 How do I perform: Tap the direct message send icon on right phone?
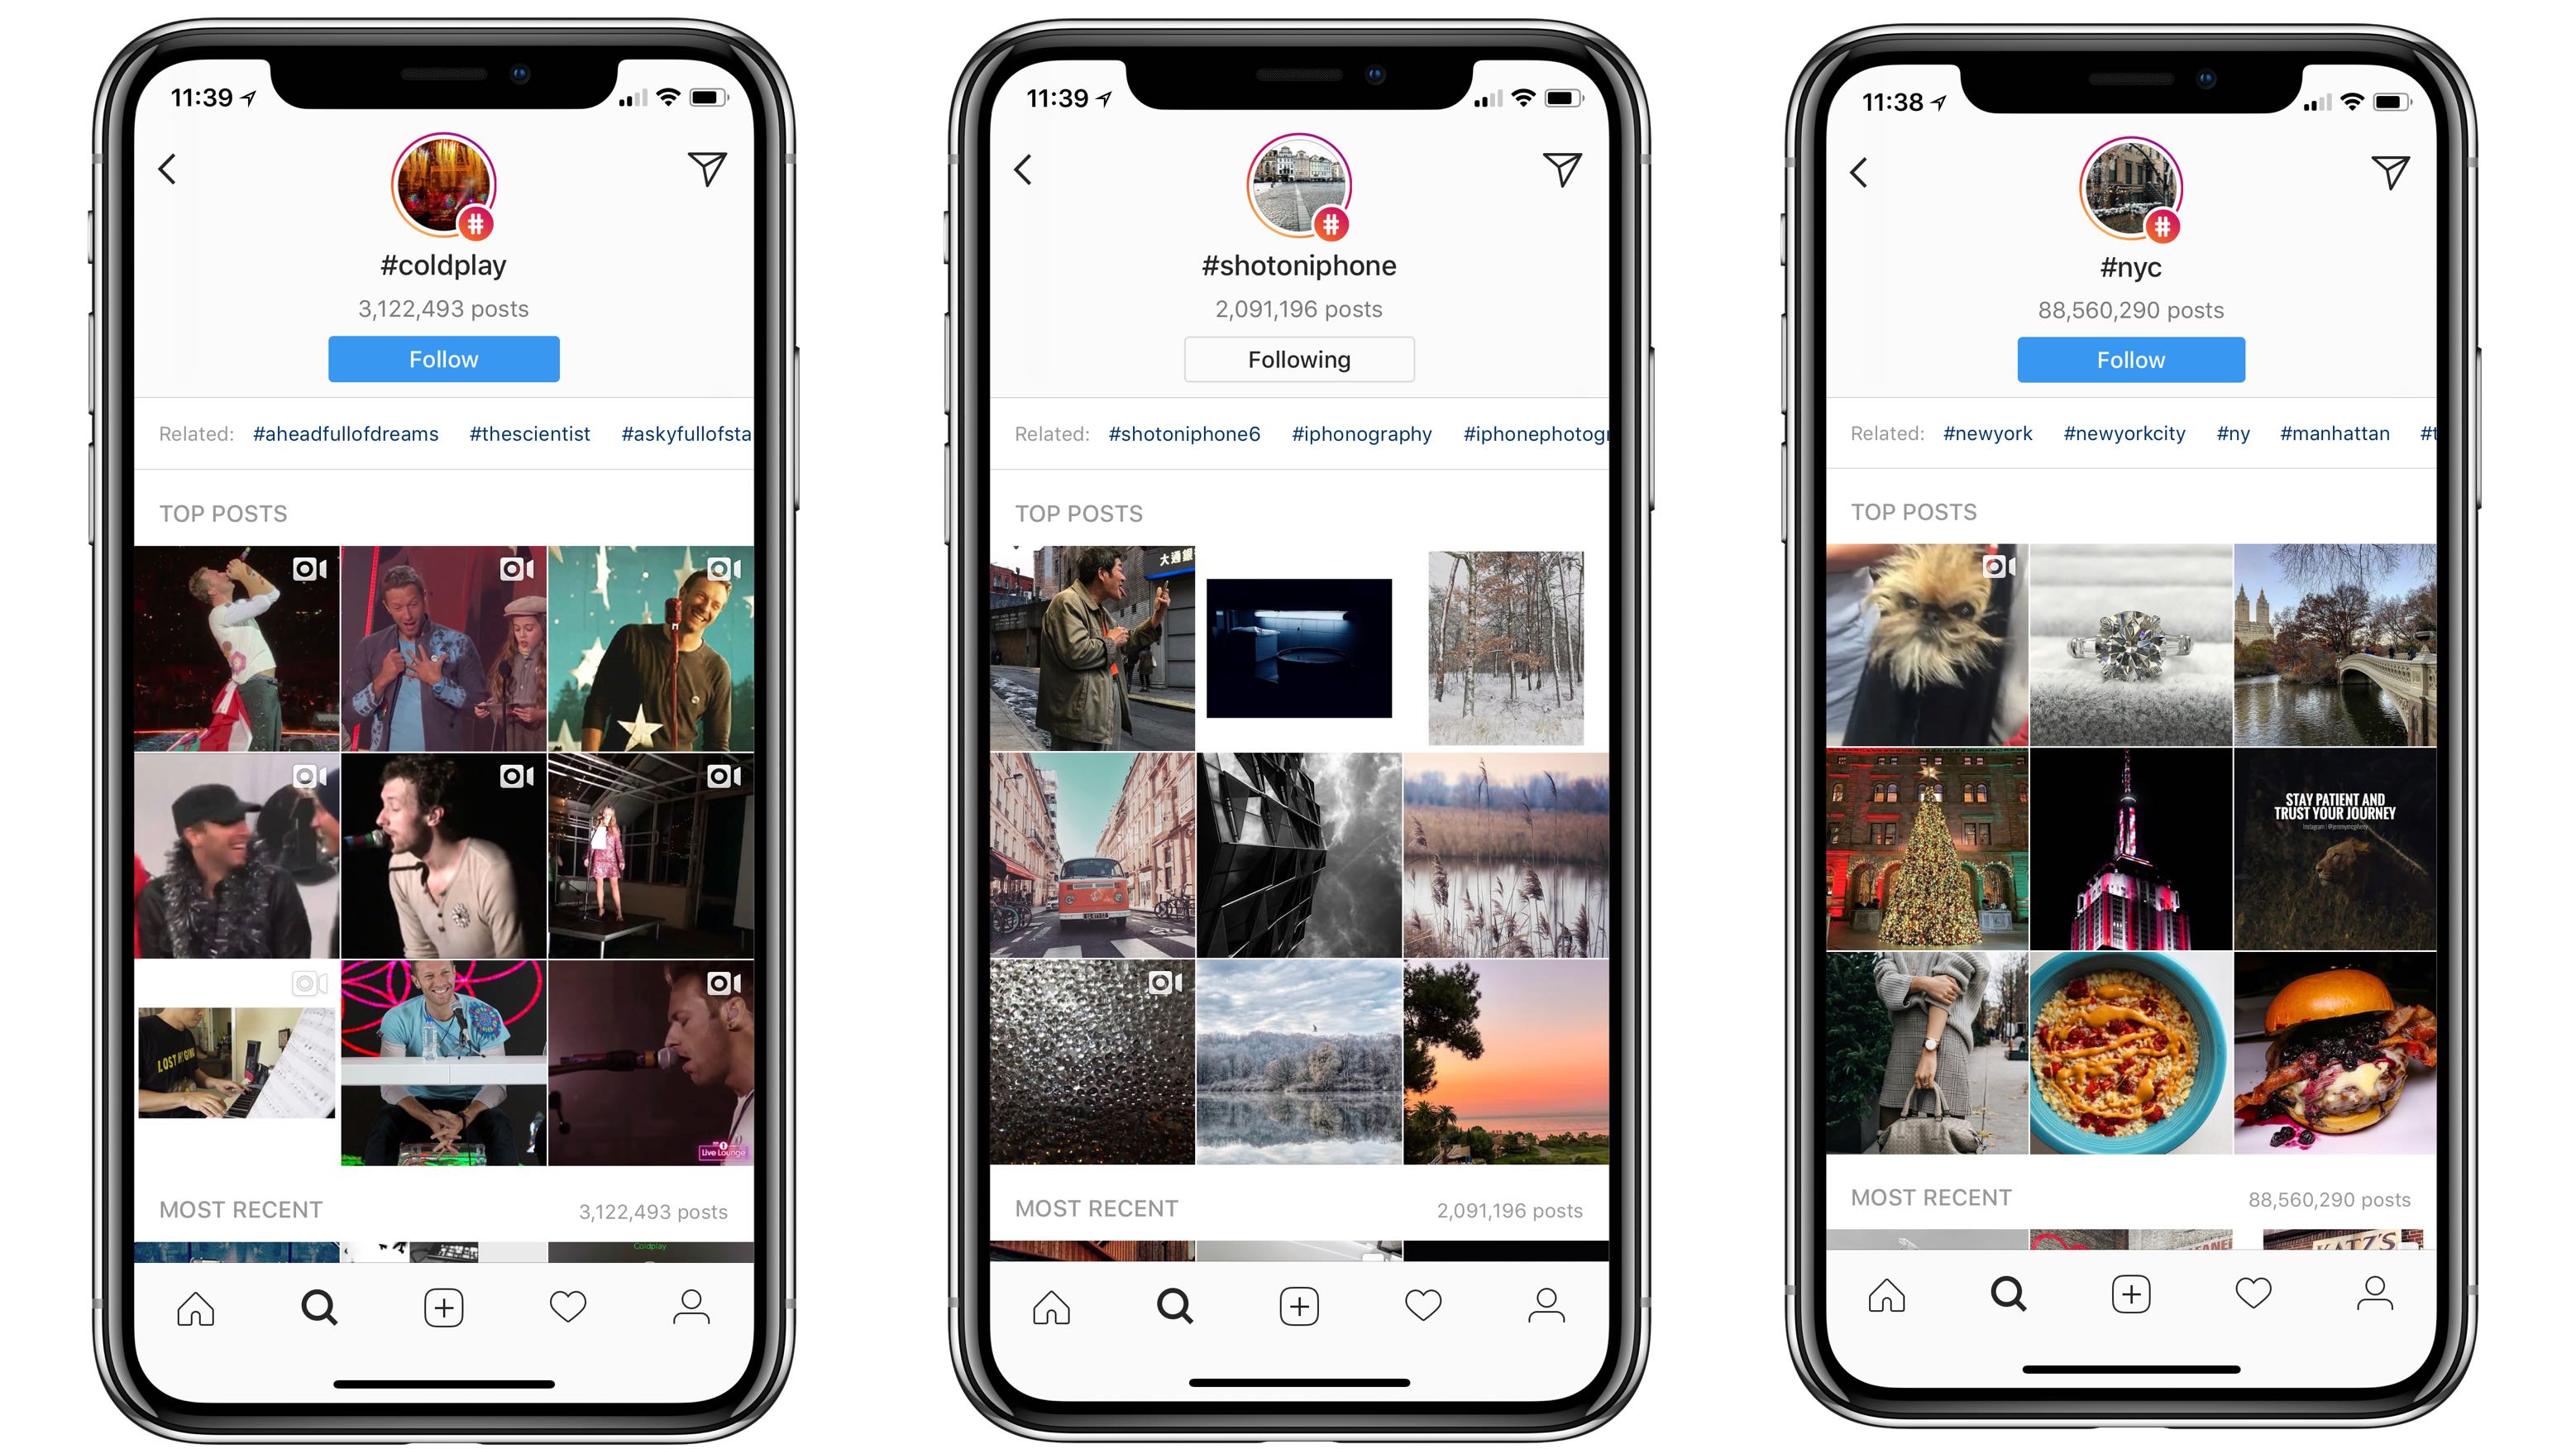point(2392,172)
